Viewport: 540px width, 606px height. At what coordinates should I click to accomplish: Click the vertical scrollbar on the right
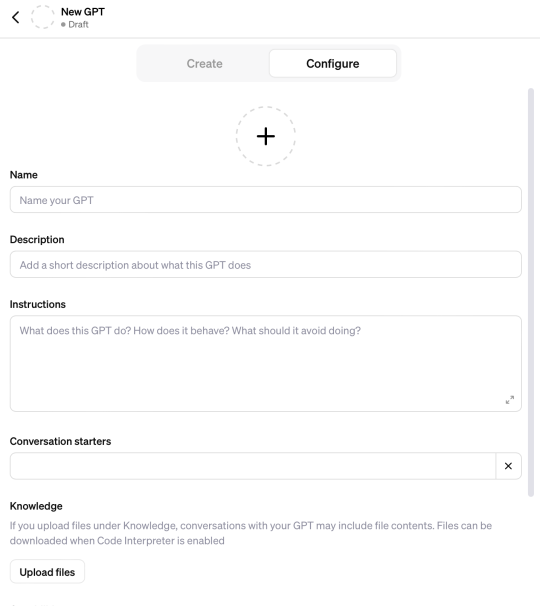click(531, 293)
